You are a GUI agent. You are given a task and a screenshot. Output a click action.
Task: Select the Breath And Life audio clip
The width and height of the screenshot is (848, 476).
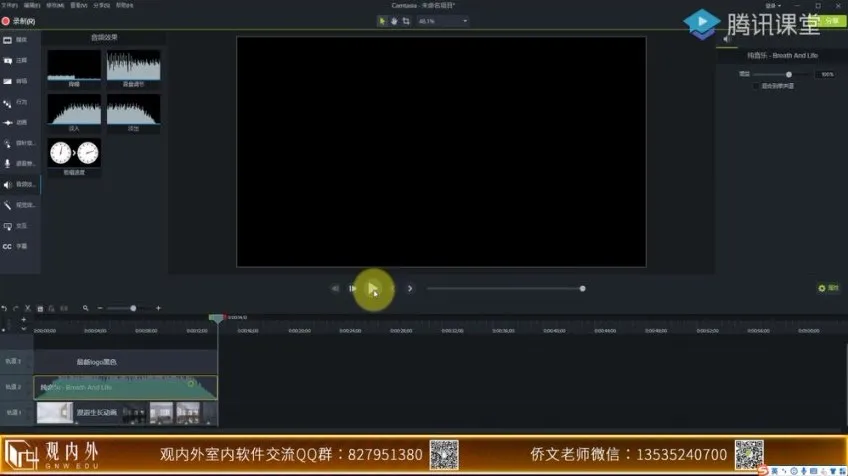125,387
